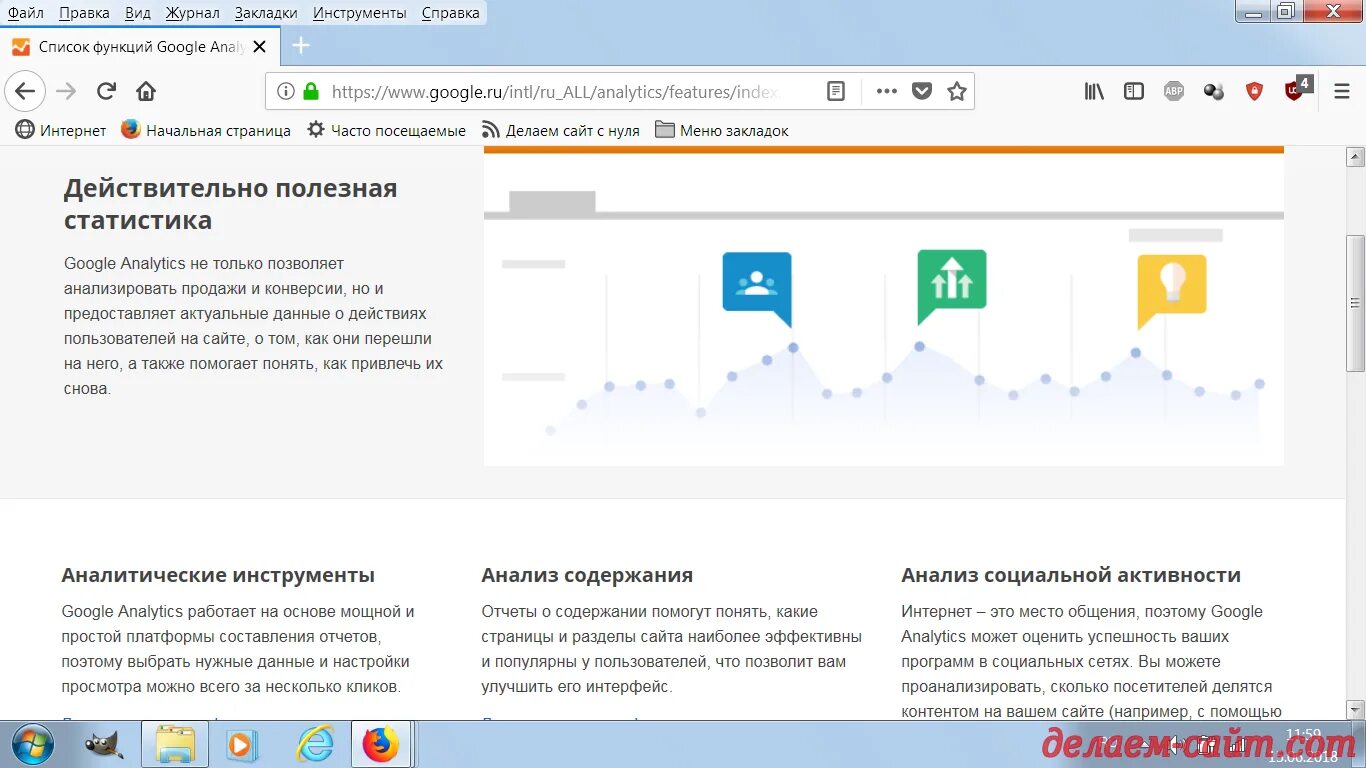Open the Правка menu
Screen dimensions: 1366x768
click(84, 13)
